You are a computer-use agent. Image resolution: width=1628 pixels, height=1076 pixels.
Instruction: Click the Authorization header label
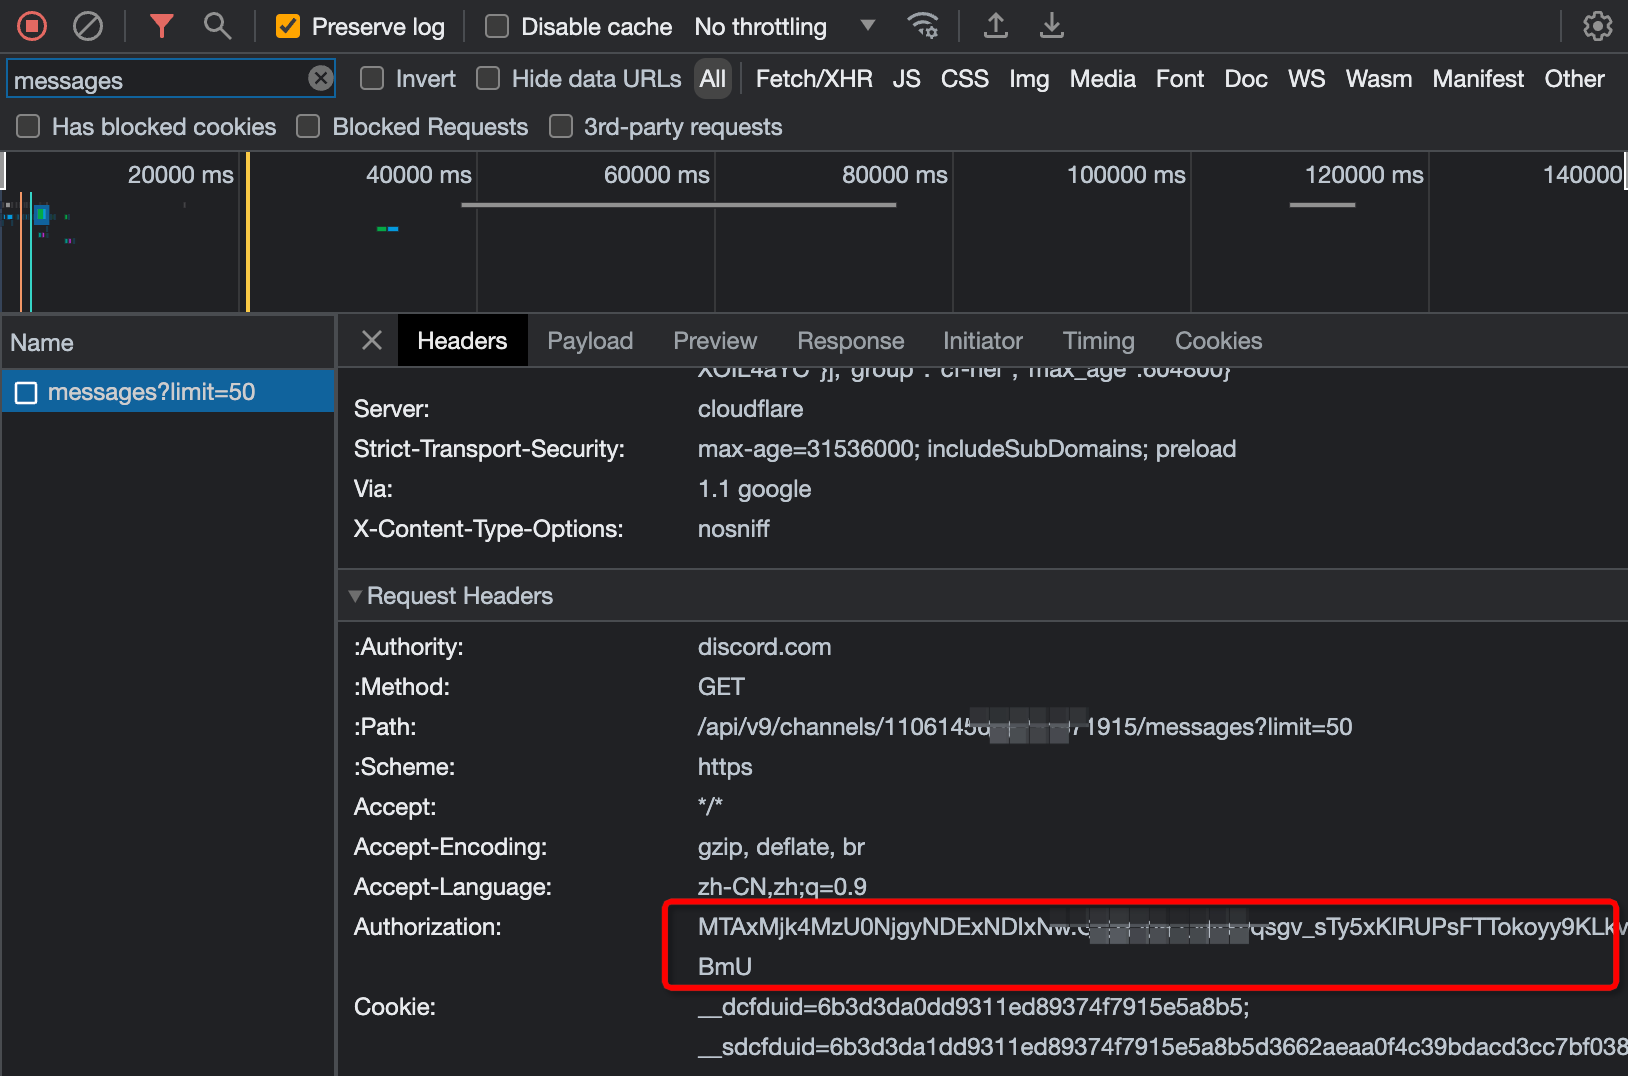(x=428, y=927)
